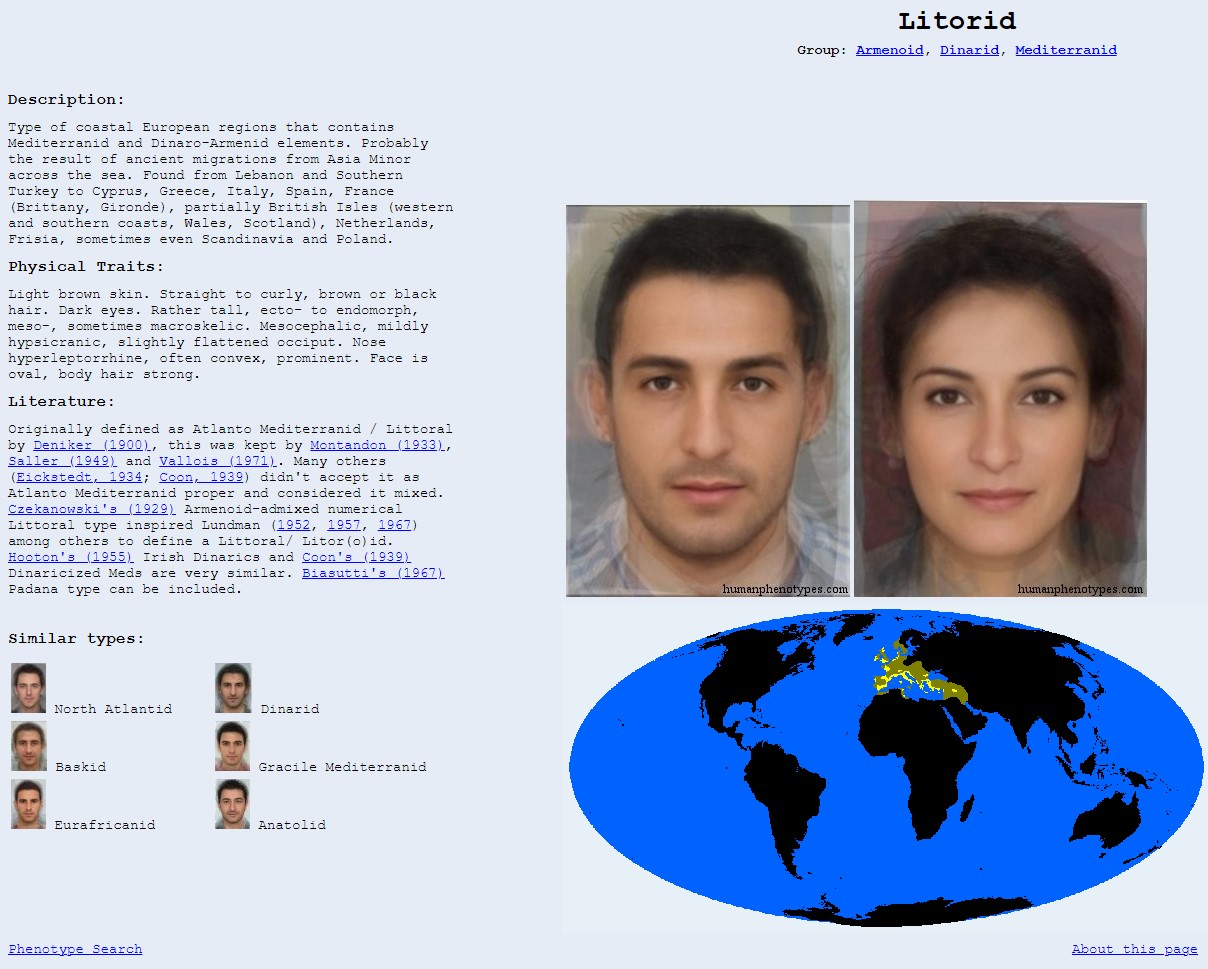Image resolution: width=1208 pixels, height=969 pixels.
Task: Select the Dinarid similar type label
Action: point(290,709)
